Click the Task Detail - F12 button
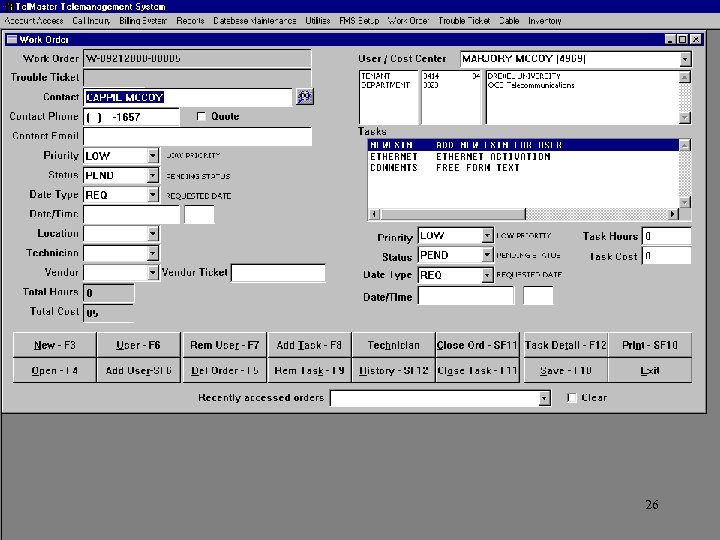720x540 pixels. click(x=566, y=345)
